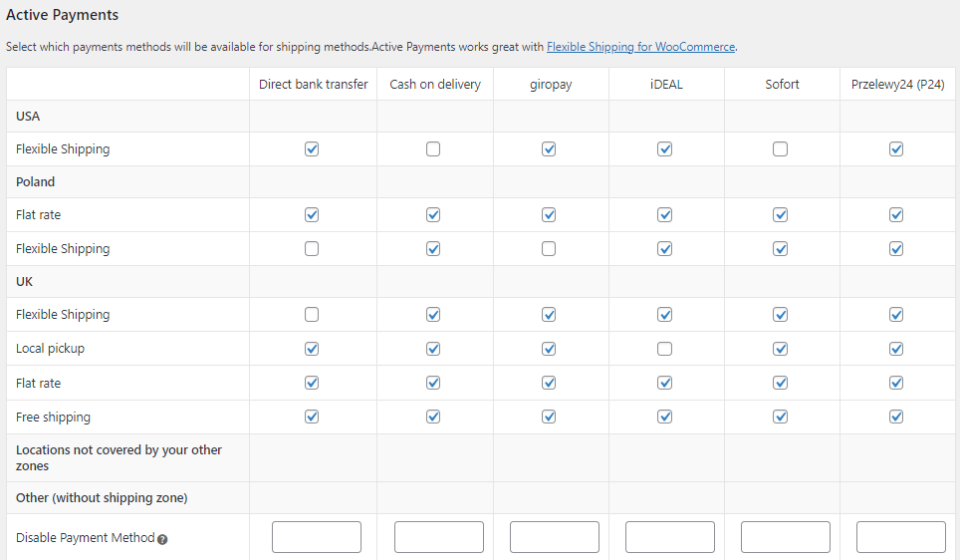The image size is (960, 560).
Task: Enable iDEAL for UK Local pickup
Action: tap(665, 349)
